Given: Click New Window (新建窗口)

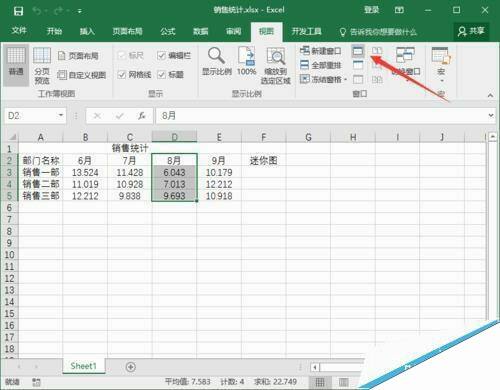Looking at the screenshot, I should coord(320,51).
